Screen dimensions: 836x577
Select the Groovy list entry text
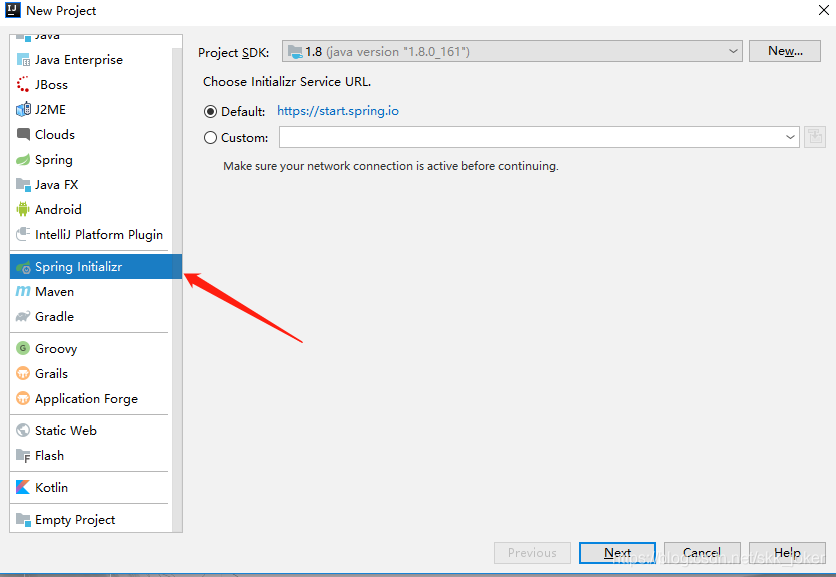(56, 349)
